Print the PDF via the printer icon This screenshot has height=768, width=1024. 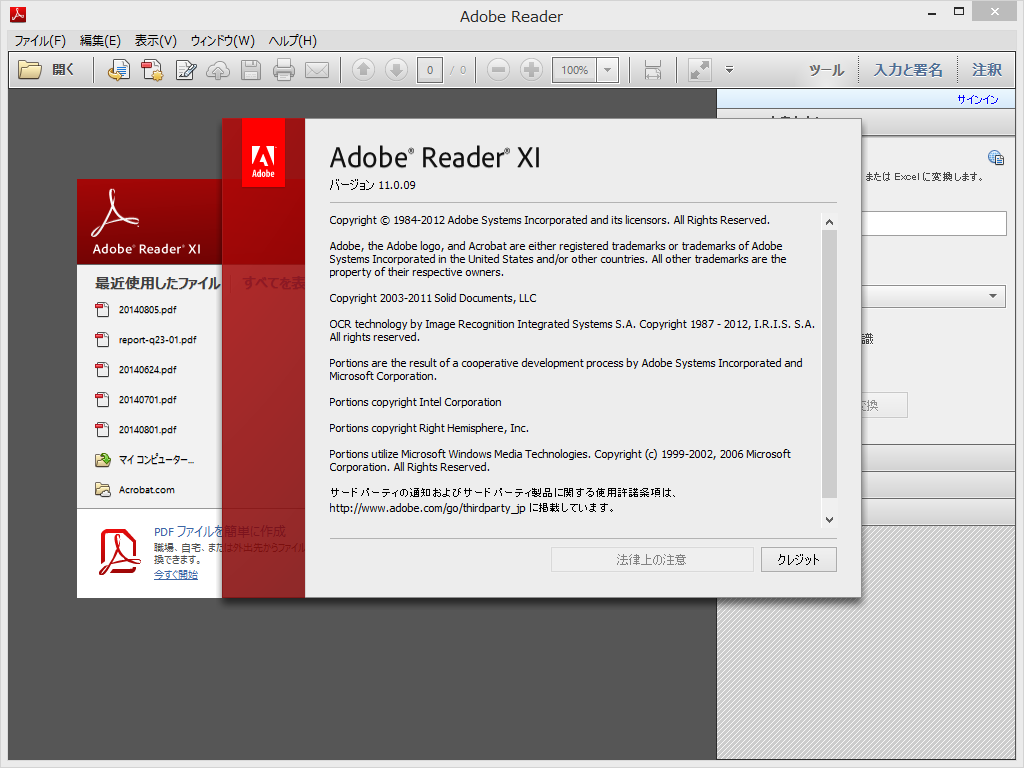pyautogui.click(x=285, y=70)
